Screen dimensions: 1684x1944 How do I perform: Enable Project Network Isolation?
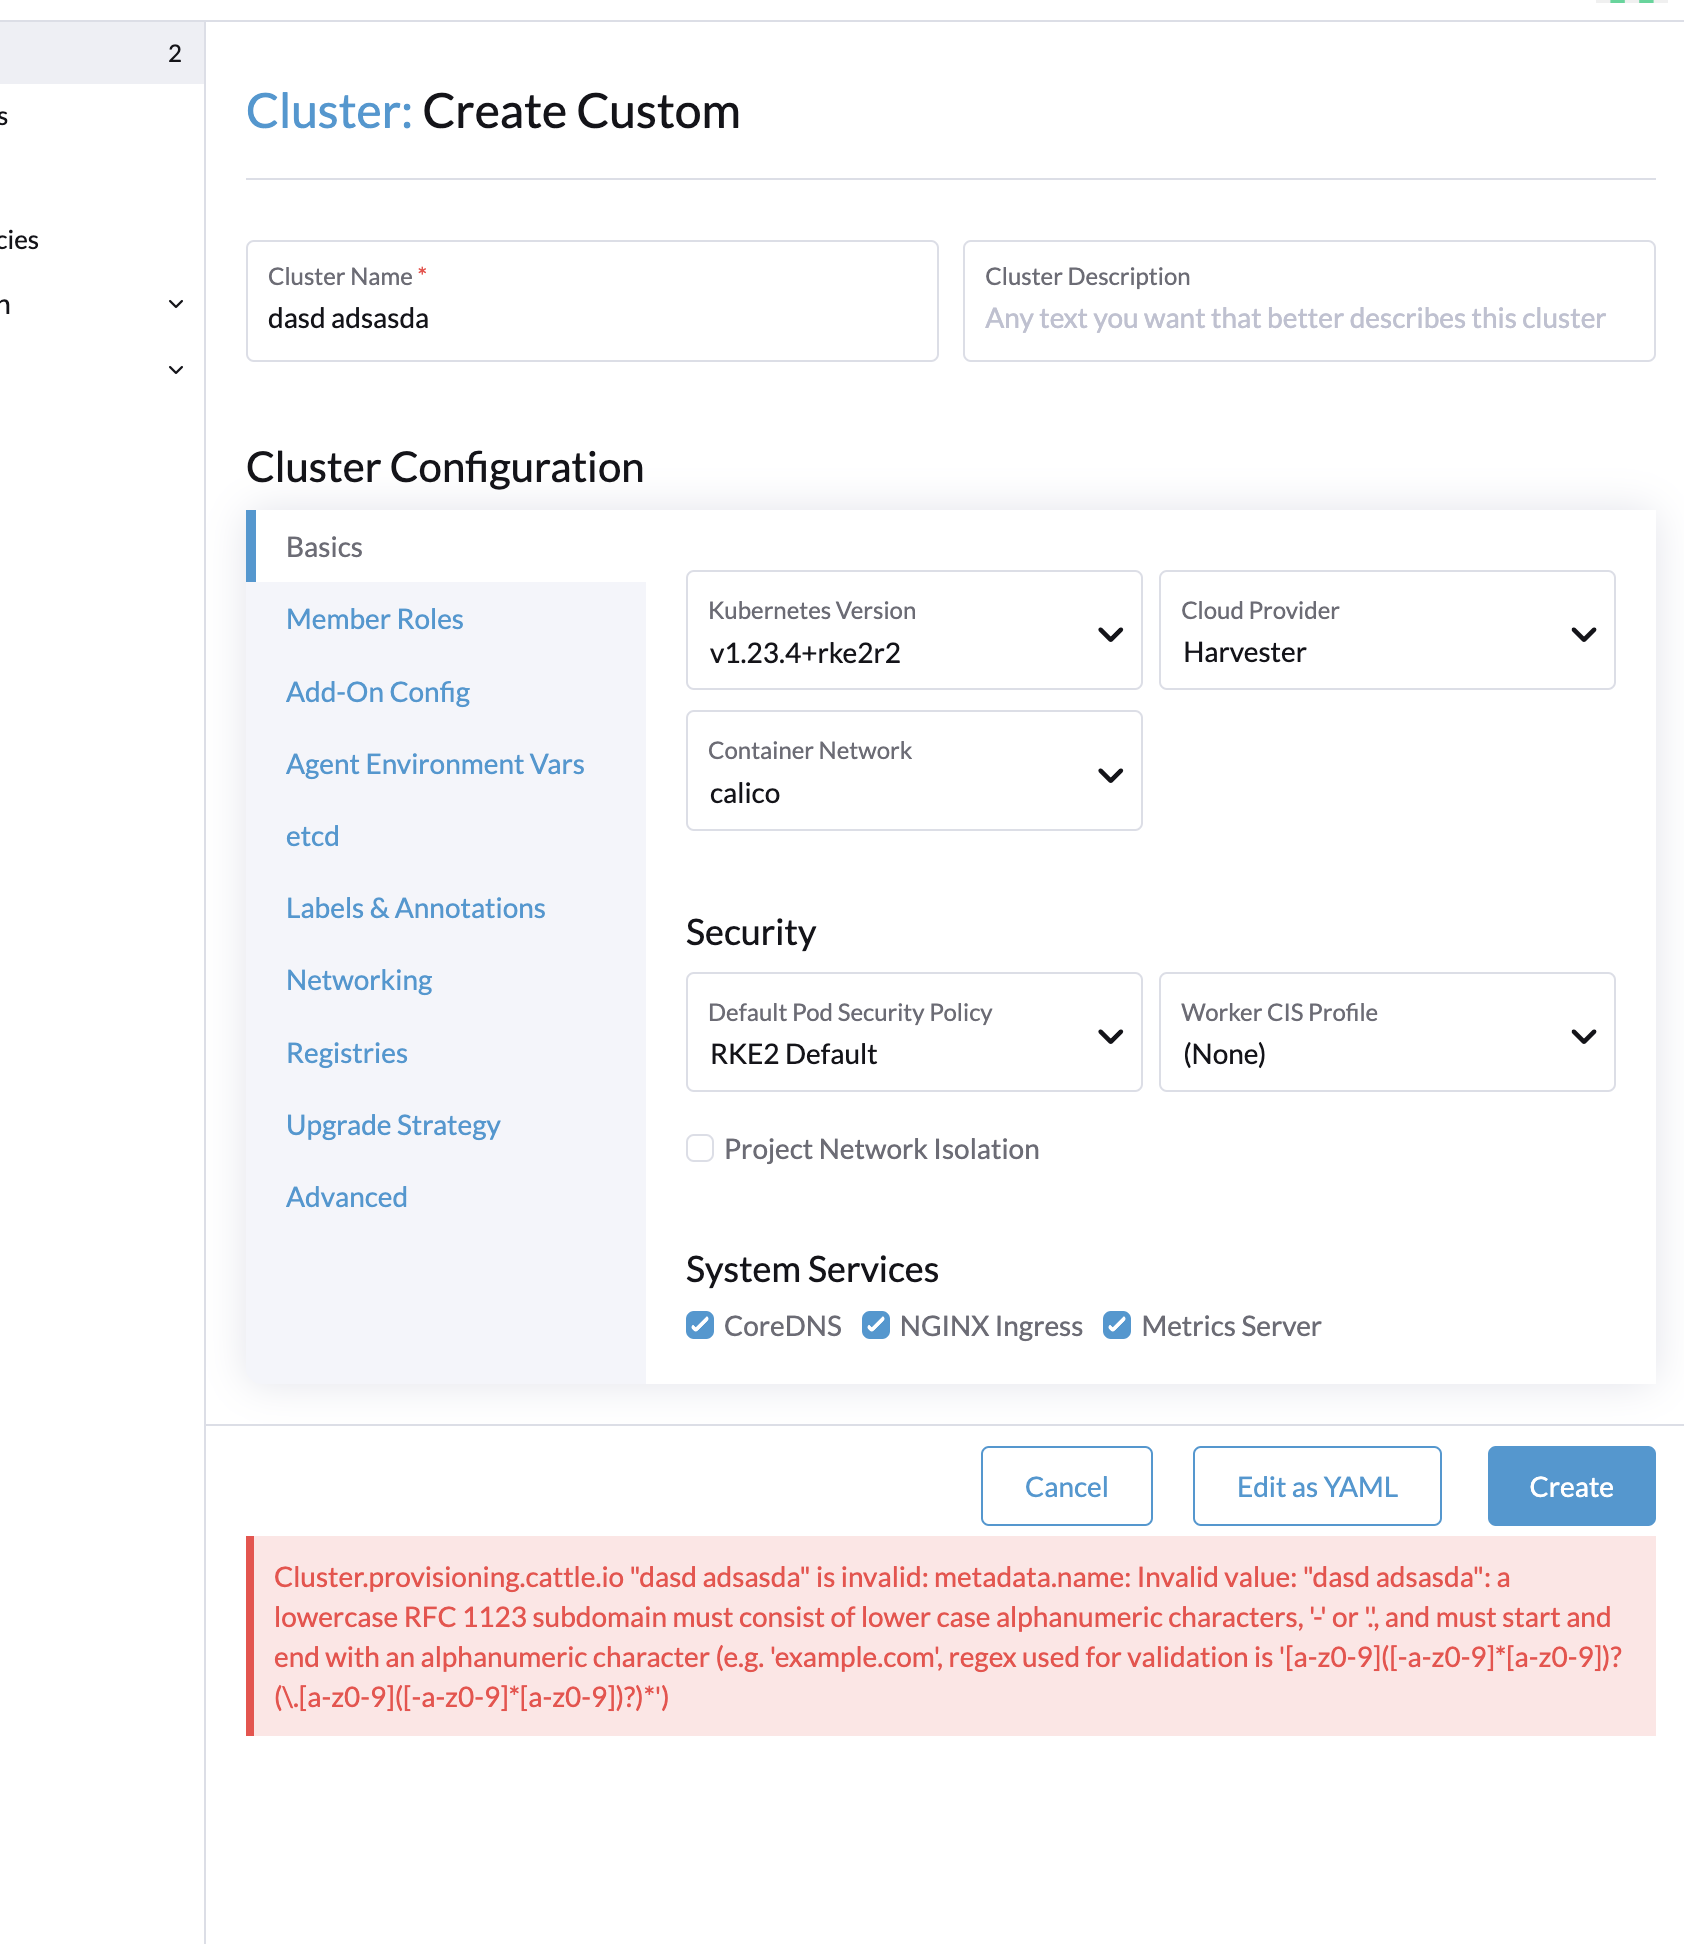pyautogui.click(x=699, y=1148)
